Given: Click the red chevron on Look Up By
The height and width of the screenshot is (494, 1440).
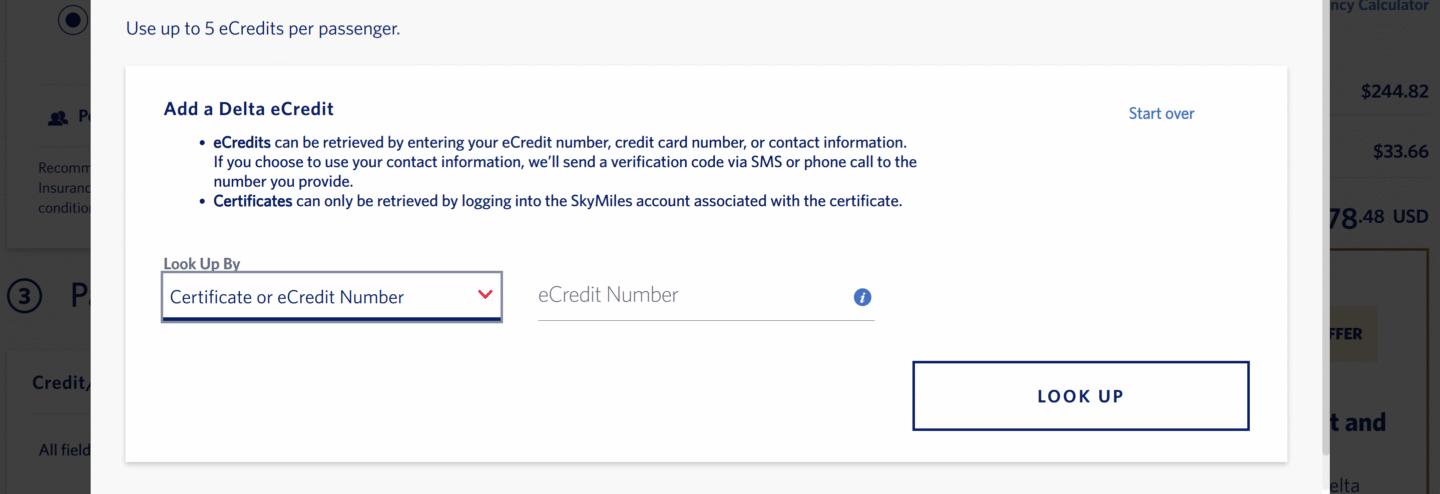Looking at the screenshot, I should click(x=485, y=295).
